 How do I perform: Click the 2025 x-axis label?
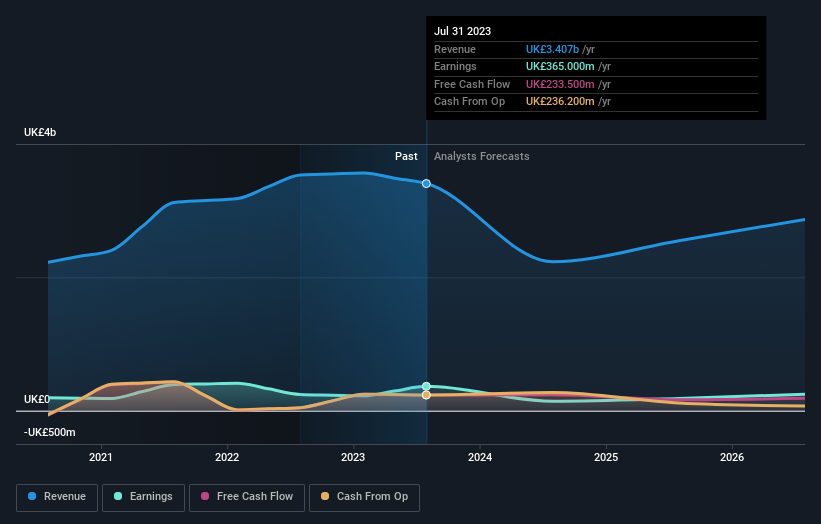point(606,458)
